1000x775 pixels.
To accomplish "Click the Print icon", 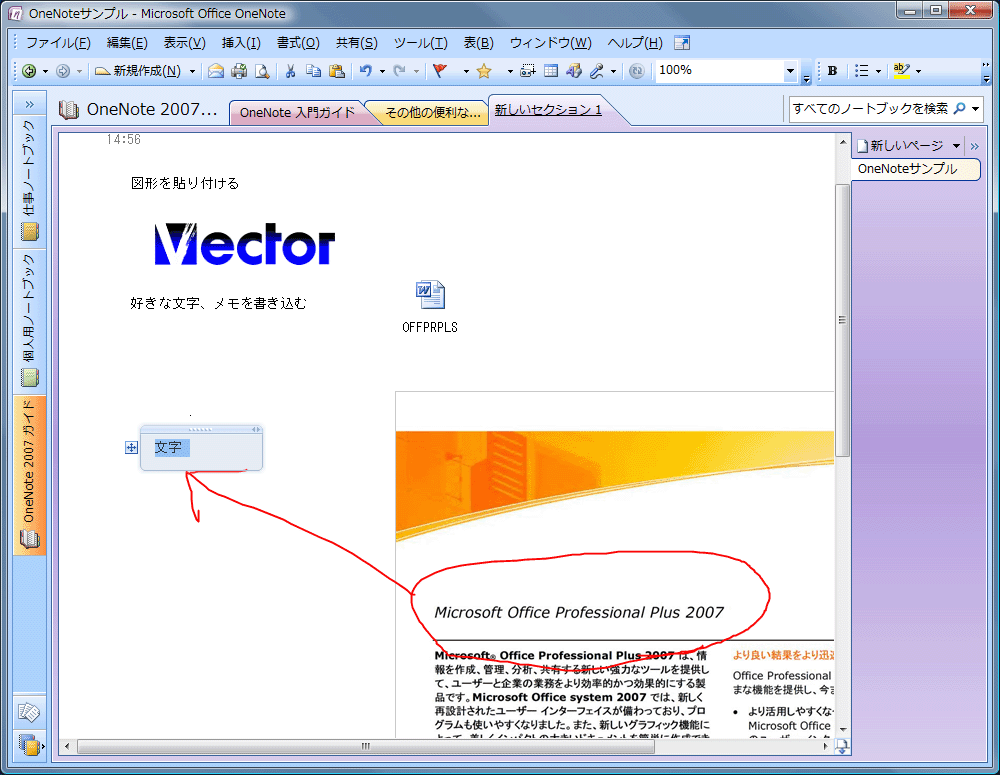I will [239, 71].
